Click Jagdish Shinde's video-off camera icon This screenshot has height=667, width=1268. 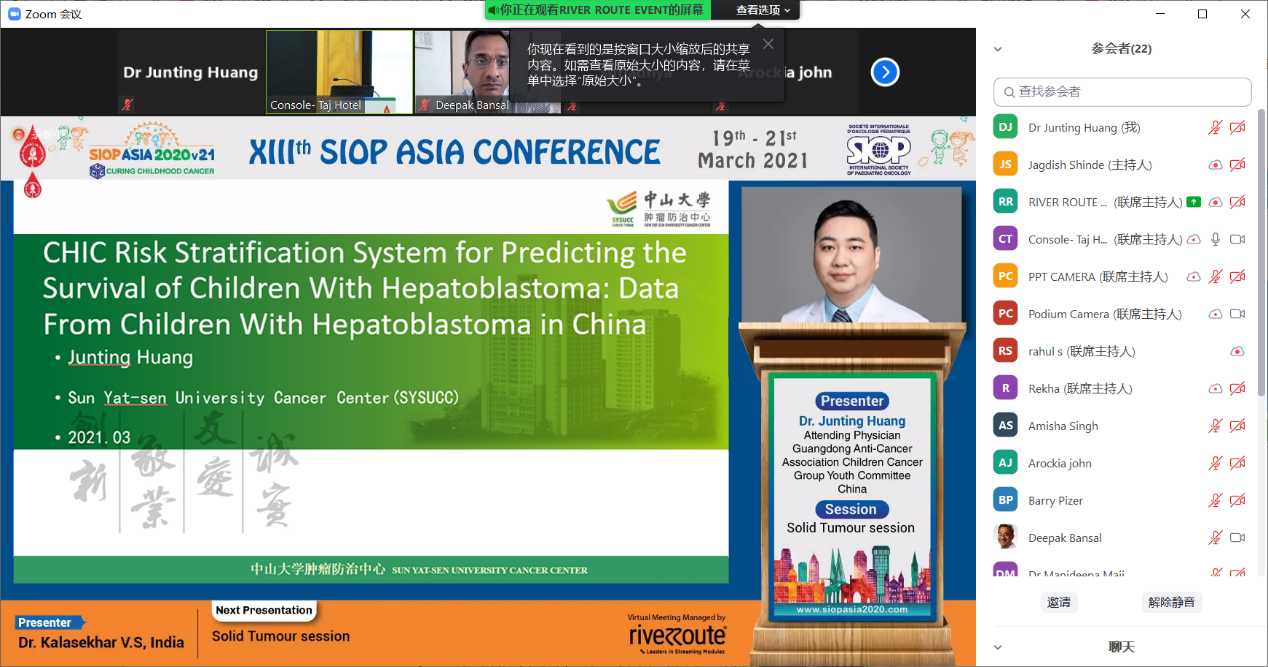point(1237,165)
